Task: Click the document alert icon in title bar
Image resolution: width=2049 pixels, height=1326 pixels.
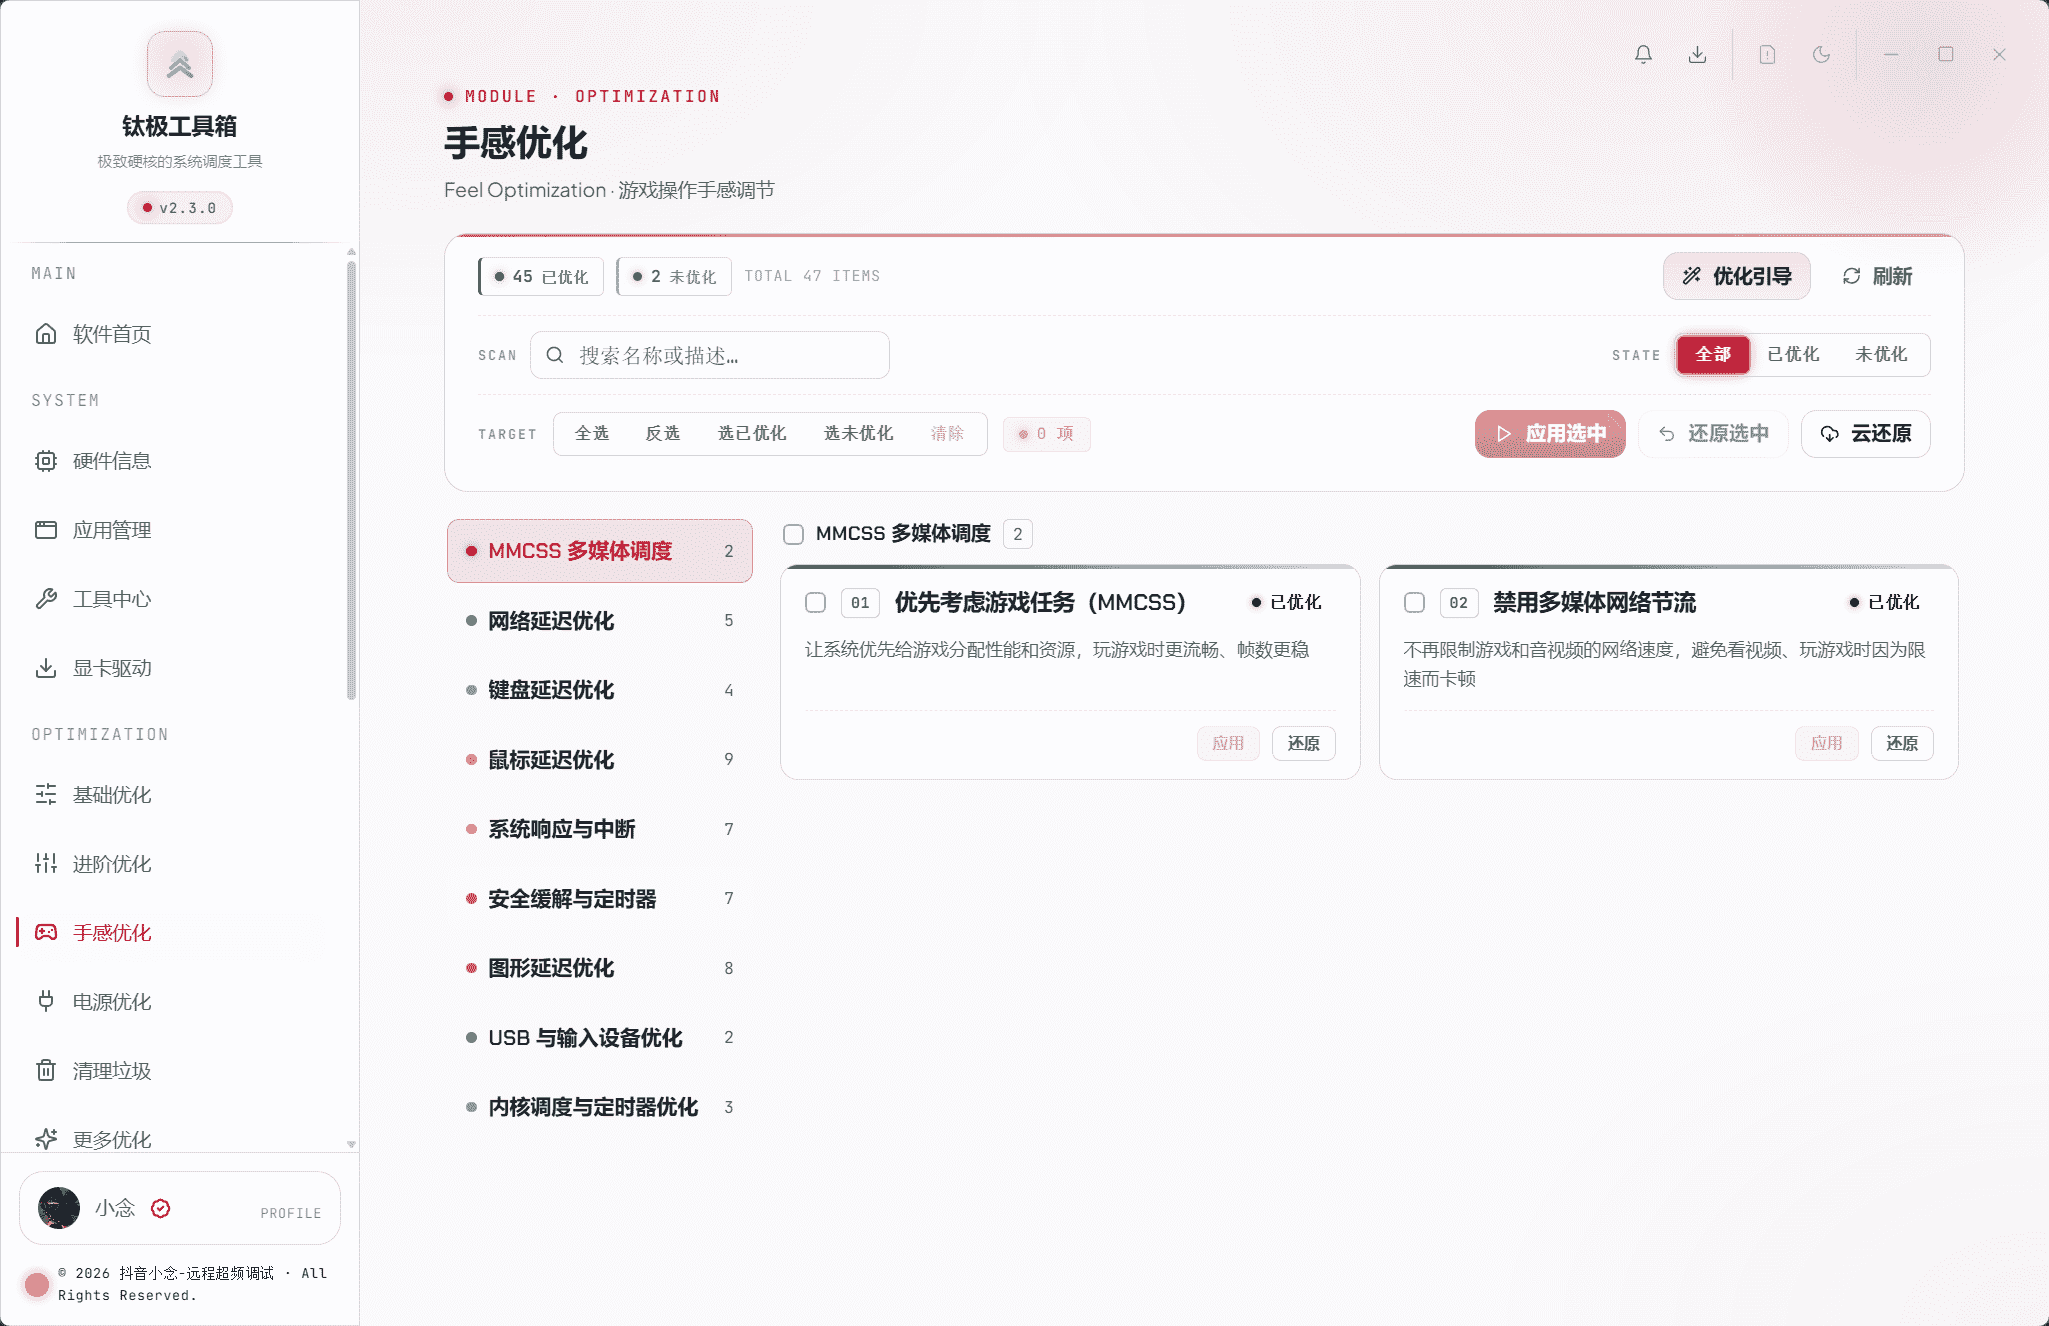Action: coord(1767,55)
